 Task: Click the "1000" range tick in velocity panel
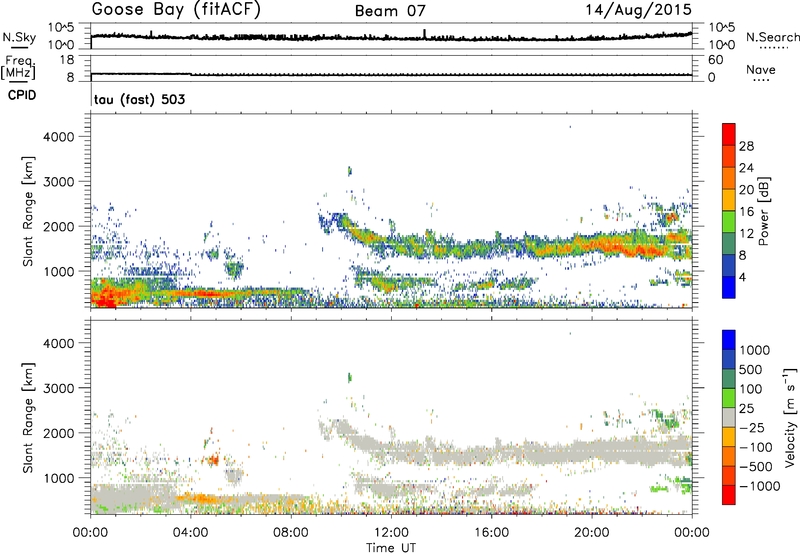59,478
